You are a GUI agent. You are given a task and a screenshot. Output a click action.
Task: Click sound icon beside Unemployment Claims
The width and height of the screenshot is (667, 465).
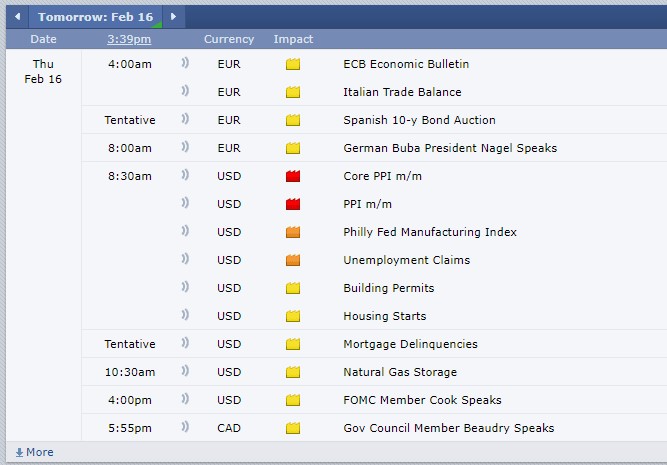point(185,260)
